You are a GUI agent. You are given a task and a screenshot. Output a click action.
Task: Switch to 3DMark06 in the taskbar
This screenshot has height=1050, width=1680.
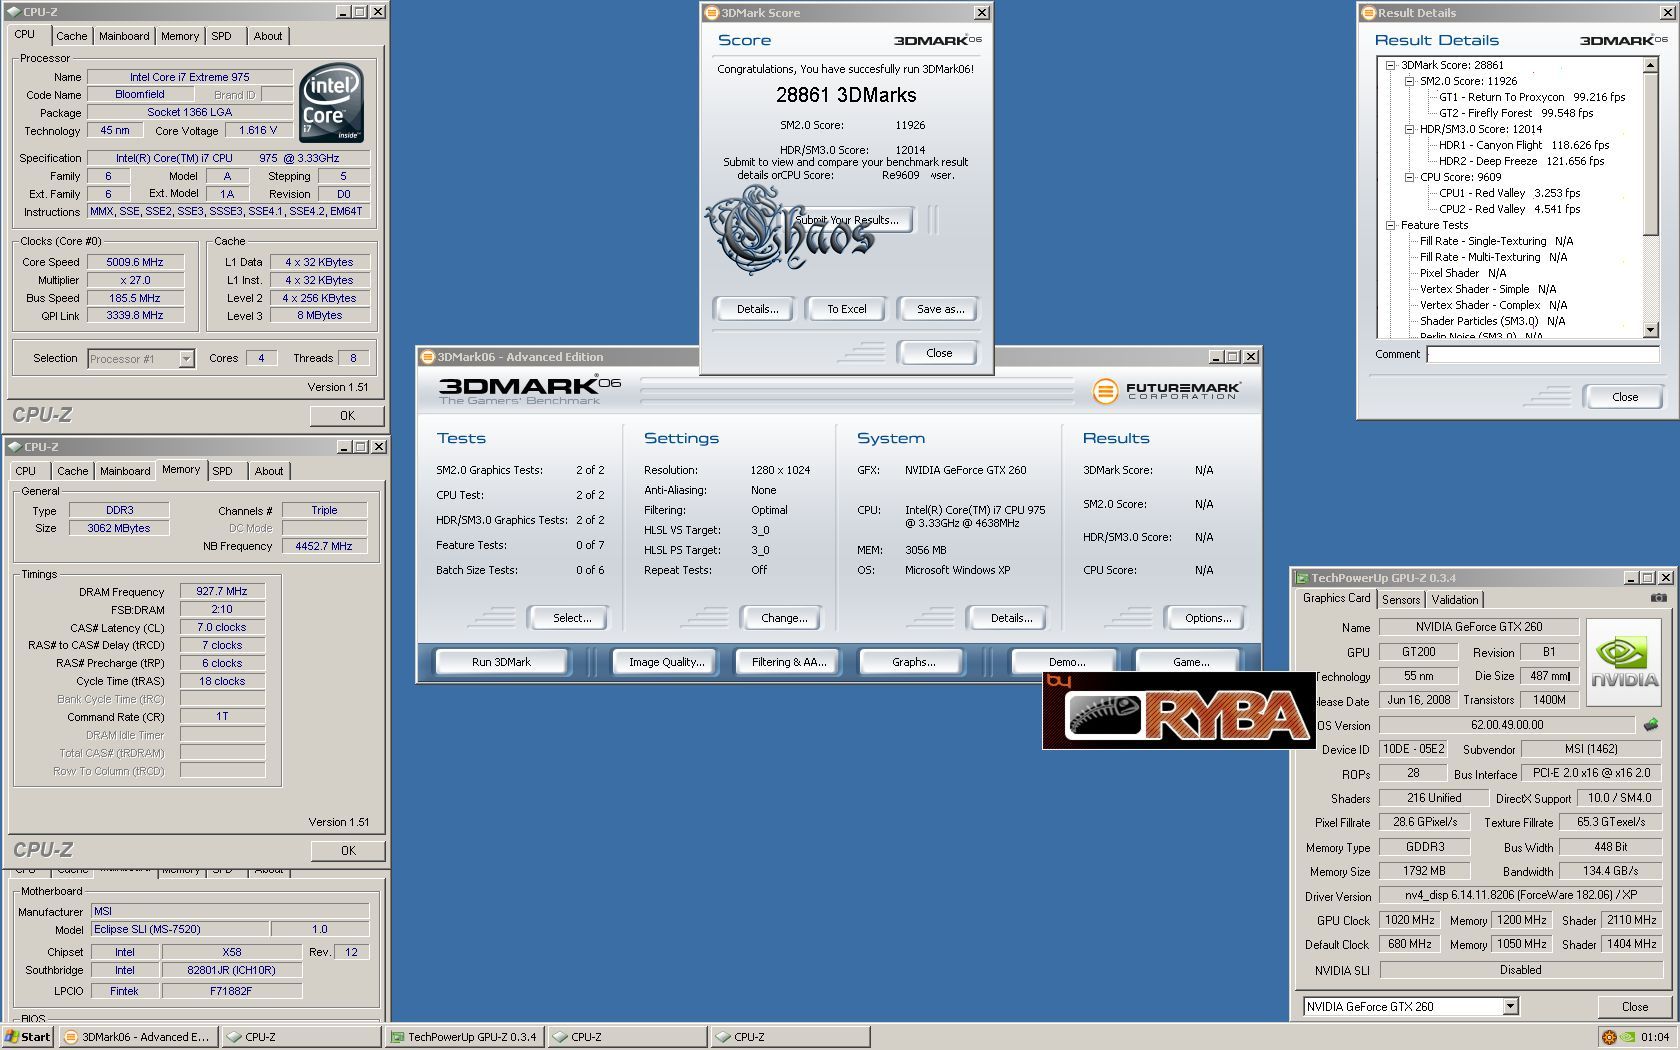pyautogui.click(x=138, y=1037)
